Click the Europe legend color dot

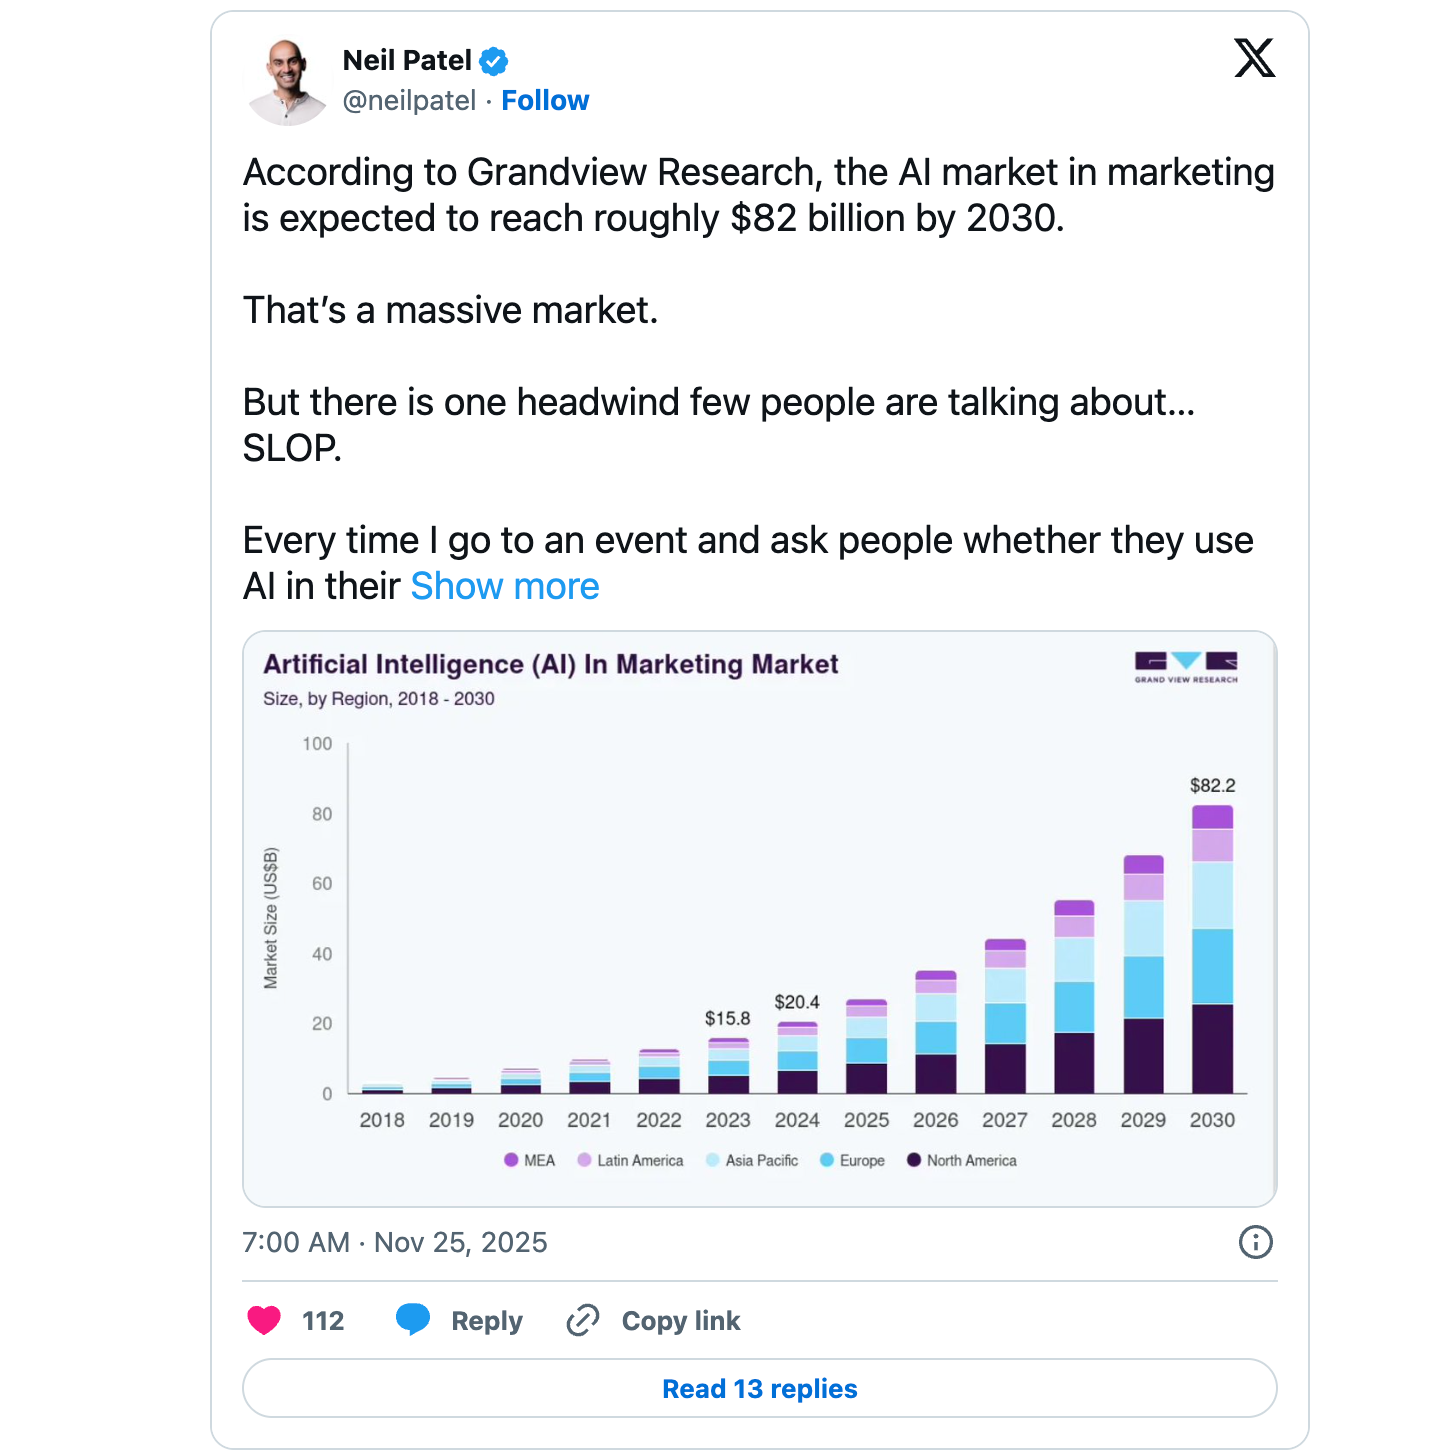pyautogui.click(x=827, y=1160)
